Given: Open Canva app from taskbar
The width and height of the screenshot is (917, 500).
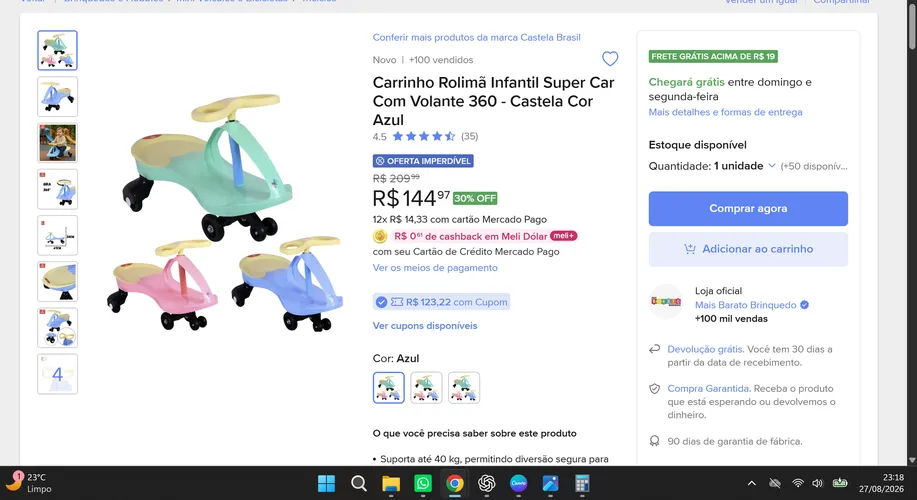Looking at the screenshot, I should [x=518, y=484].
